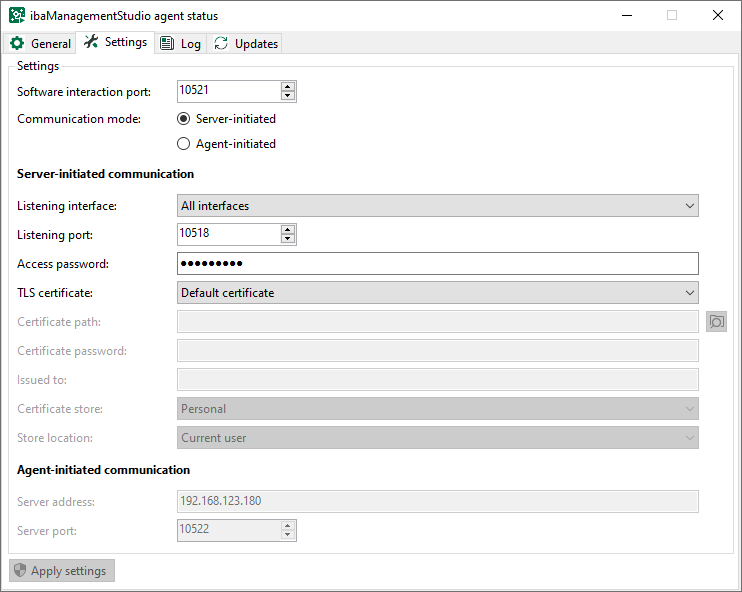
Task: Click the gear icon on General tab
Action: (17, 44)
